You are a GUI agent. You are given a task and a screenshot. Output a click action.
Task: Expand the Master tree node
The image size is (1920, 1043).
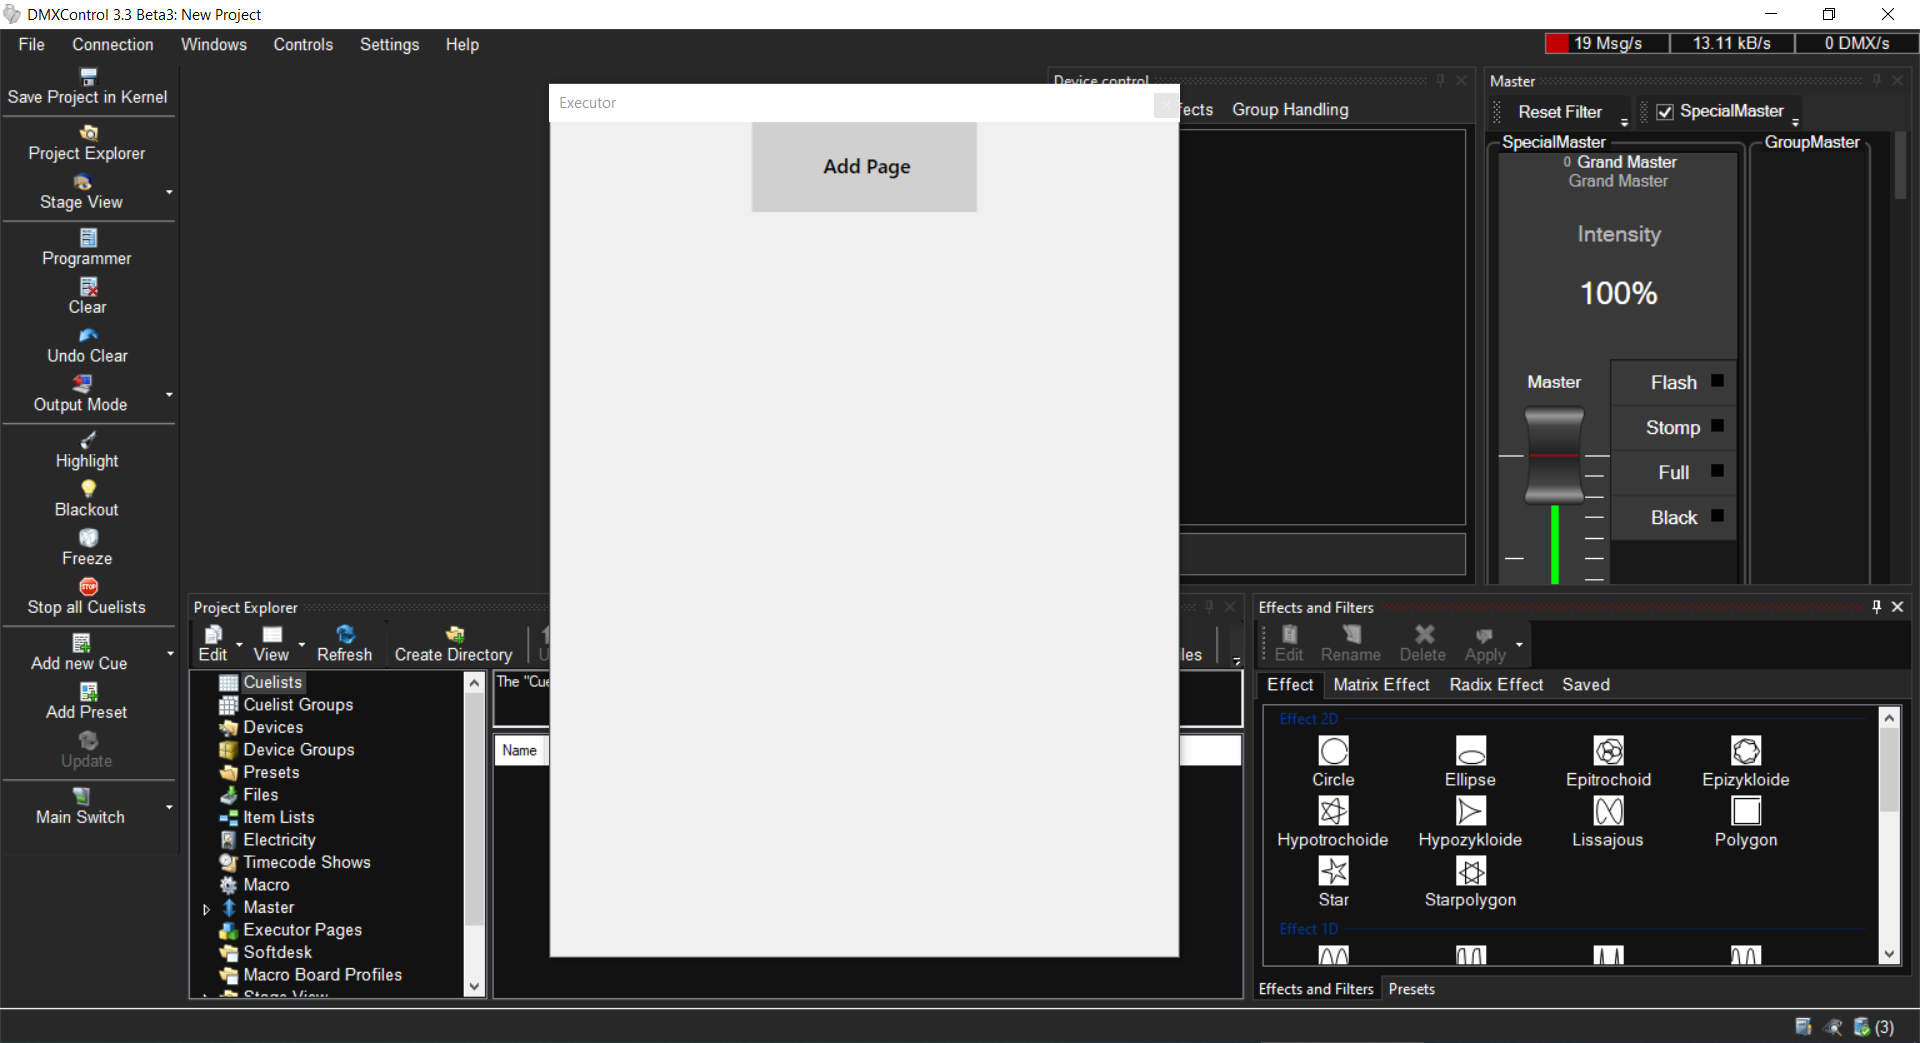click(x=206, y=909)
